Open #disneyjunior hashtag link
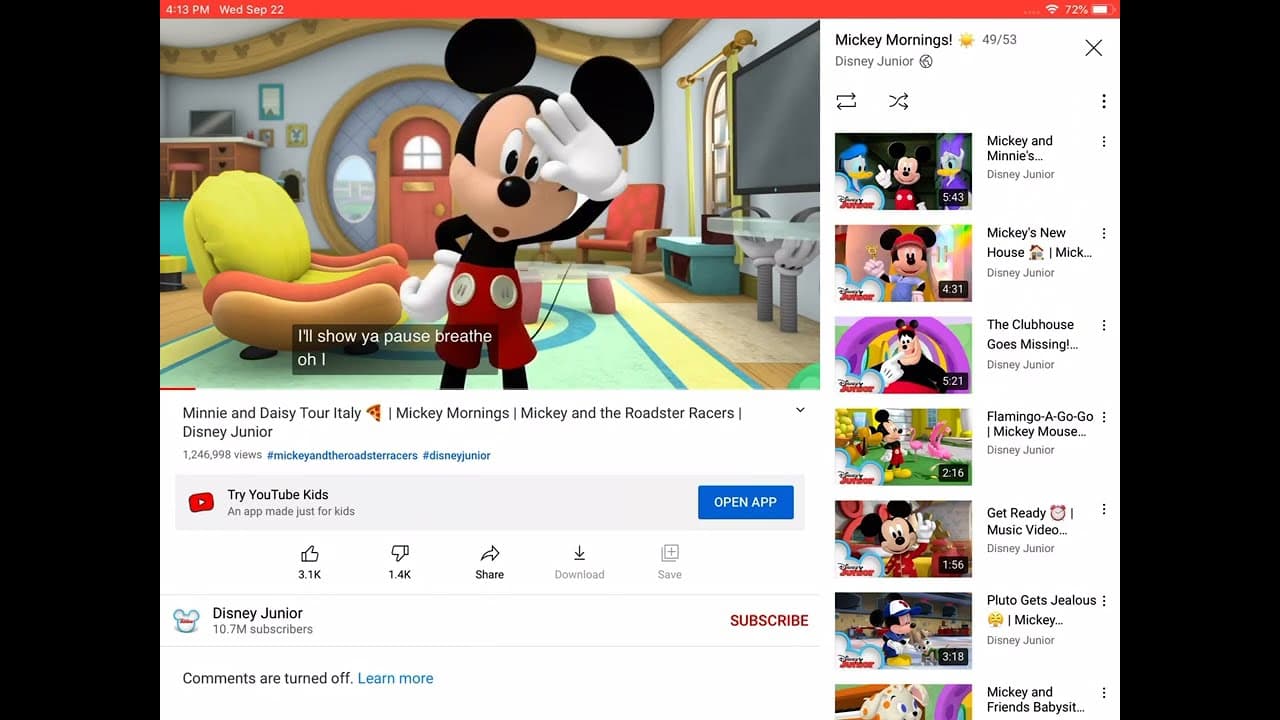 pyautogui.click(x=456, y=455)
